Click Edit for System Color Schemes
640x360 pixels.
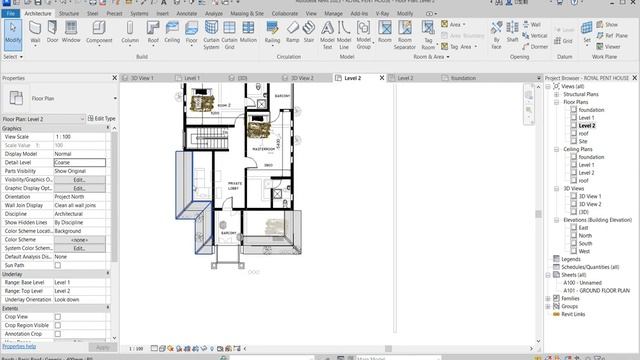tap(79, 248)
